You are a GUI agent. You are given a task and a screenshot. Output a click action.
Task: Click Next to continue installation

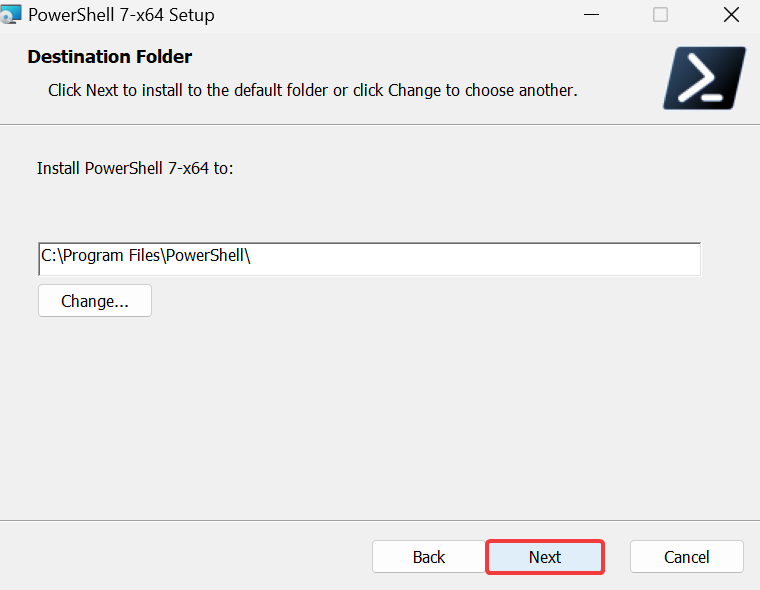pyautogui.click(x=545, y=557)
